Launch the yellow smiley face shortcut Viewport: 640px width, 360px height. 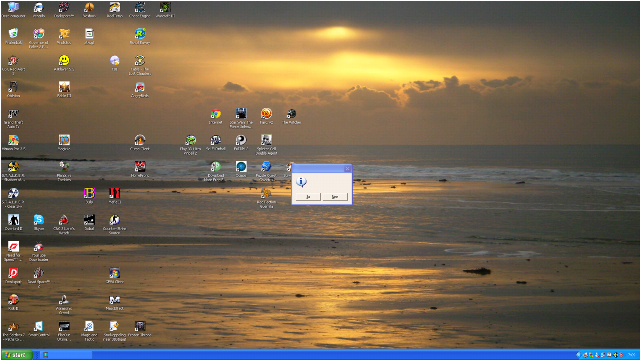click(64, 60)
